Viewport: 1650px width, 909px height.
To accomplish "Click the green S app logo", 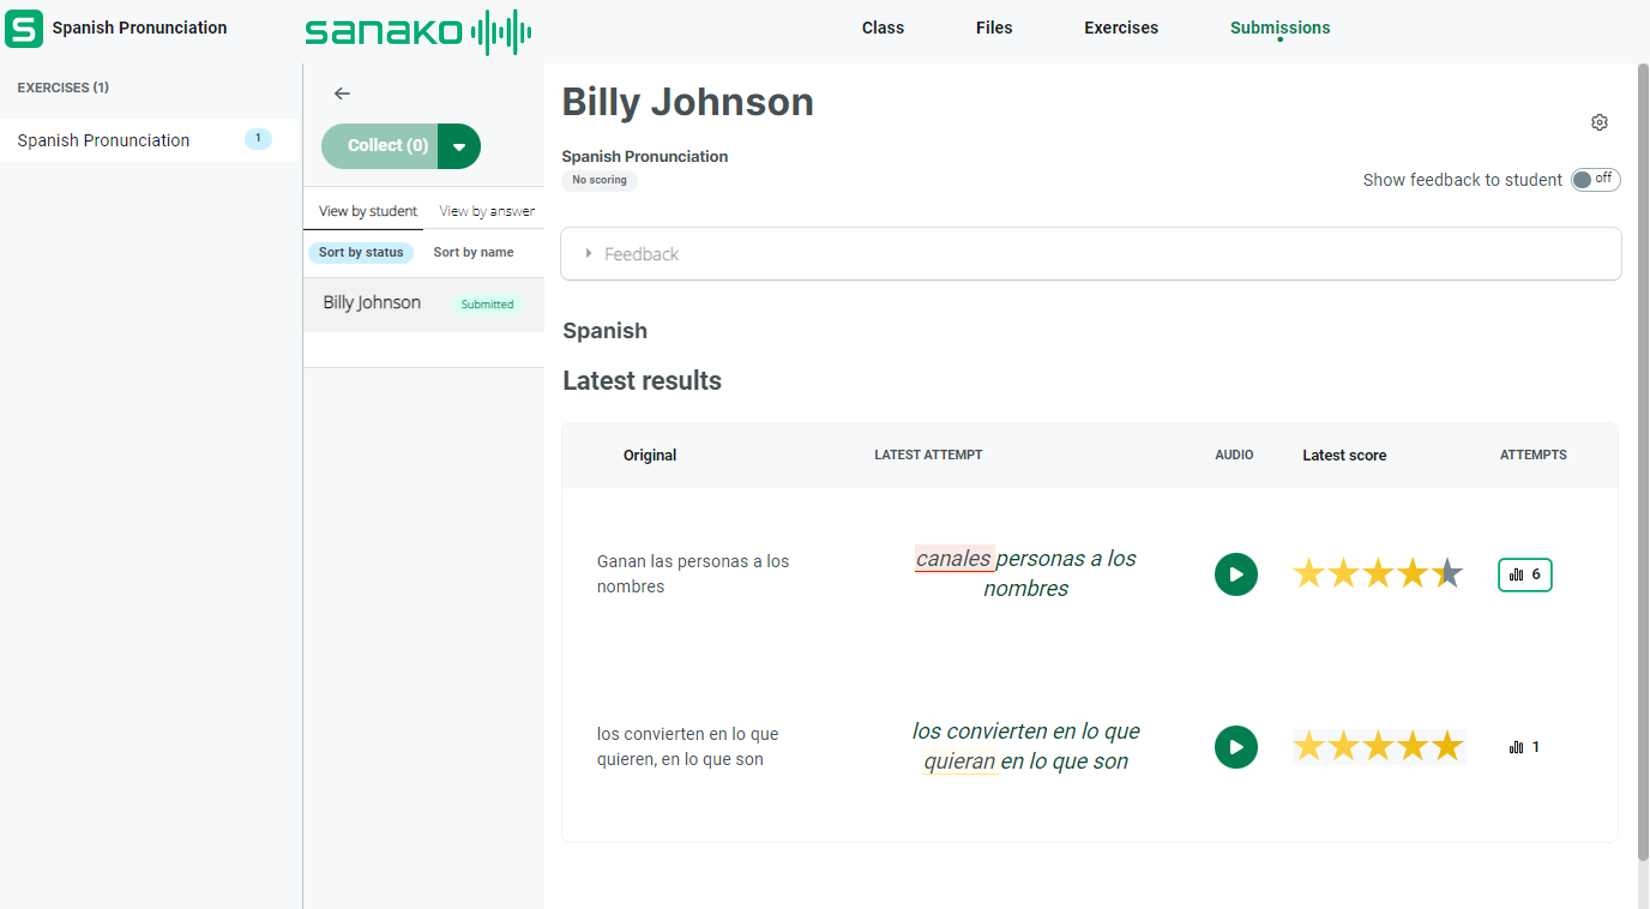I will pos(24,28).
